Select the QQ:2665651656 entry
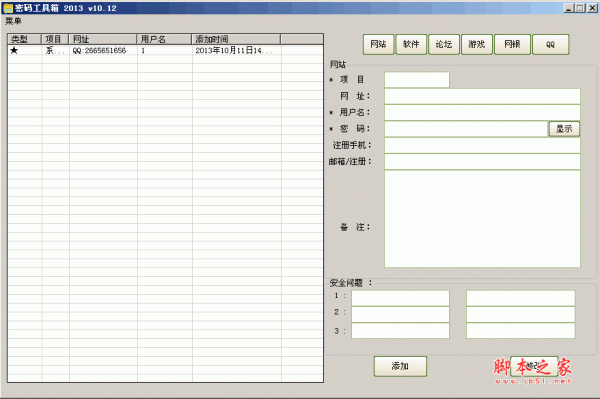This screenshot has width=600, height=399. 99,50
